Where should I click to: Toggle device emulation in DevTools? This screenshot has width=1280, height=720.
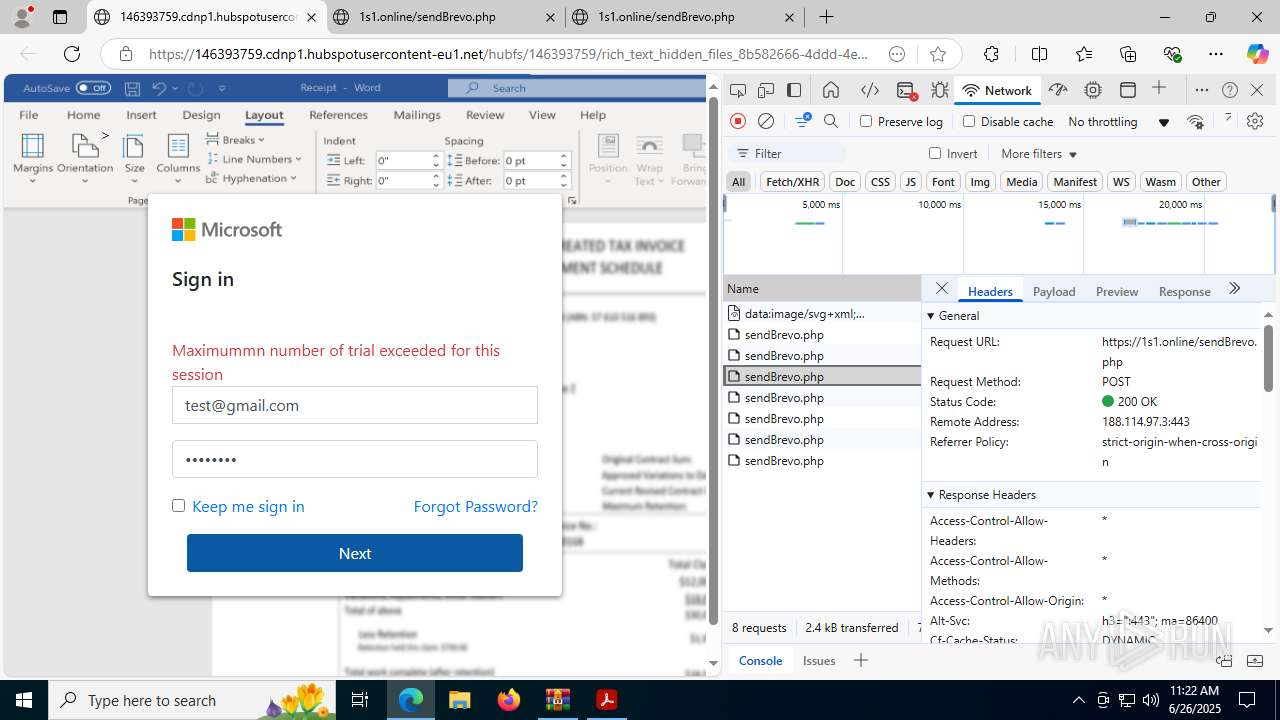pyautogui.click(x=766, y=90)
